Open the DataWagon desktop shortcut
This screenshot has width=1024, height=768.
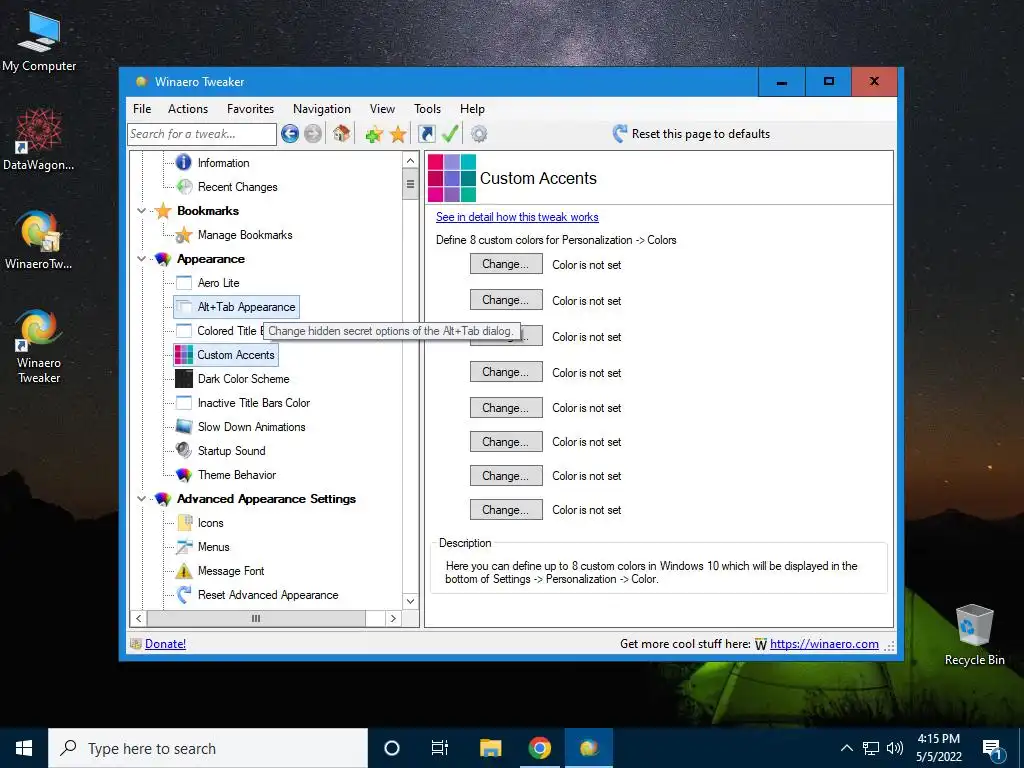point(39,139)
